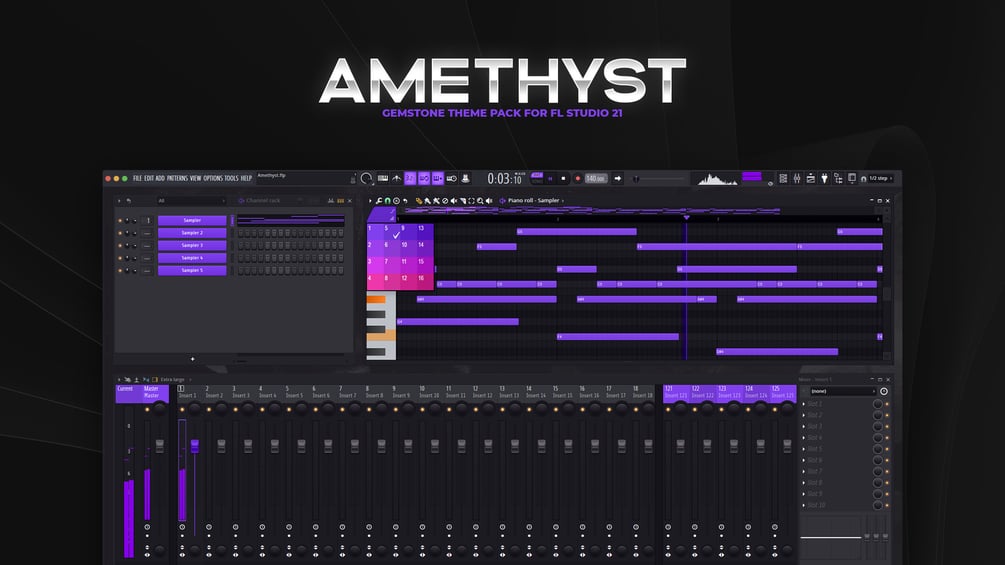
Task: Open the FILE menu
Action: 137,179
